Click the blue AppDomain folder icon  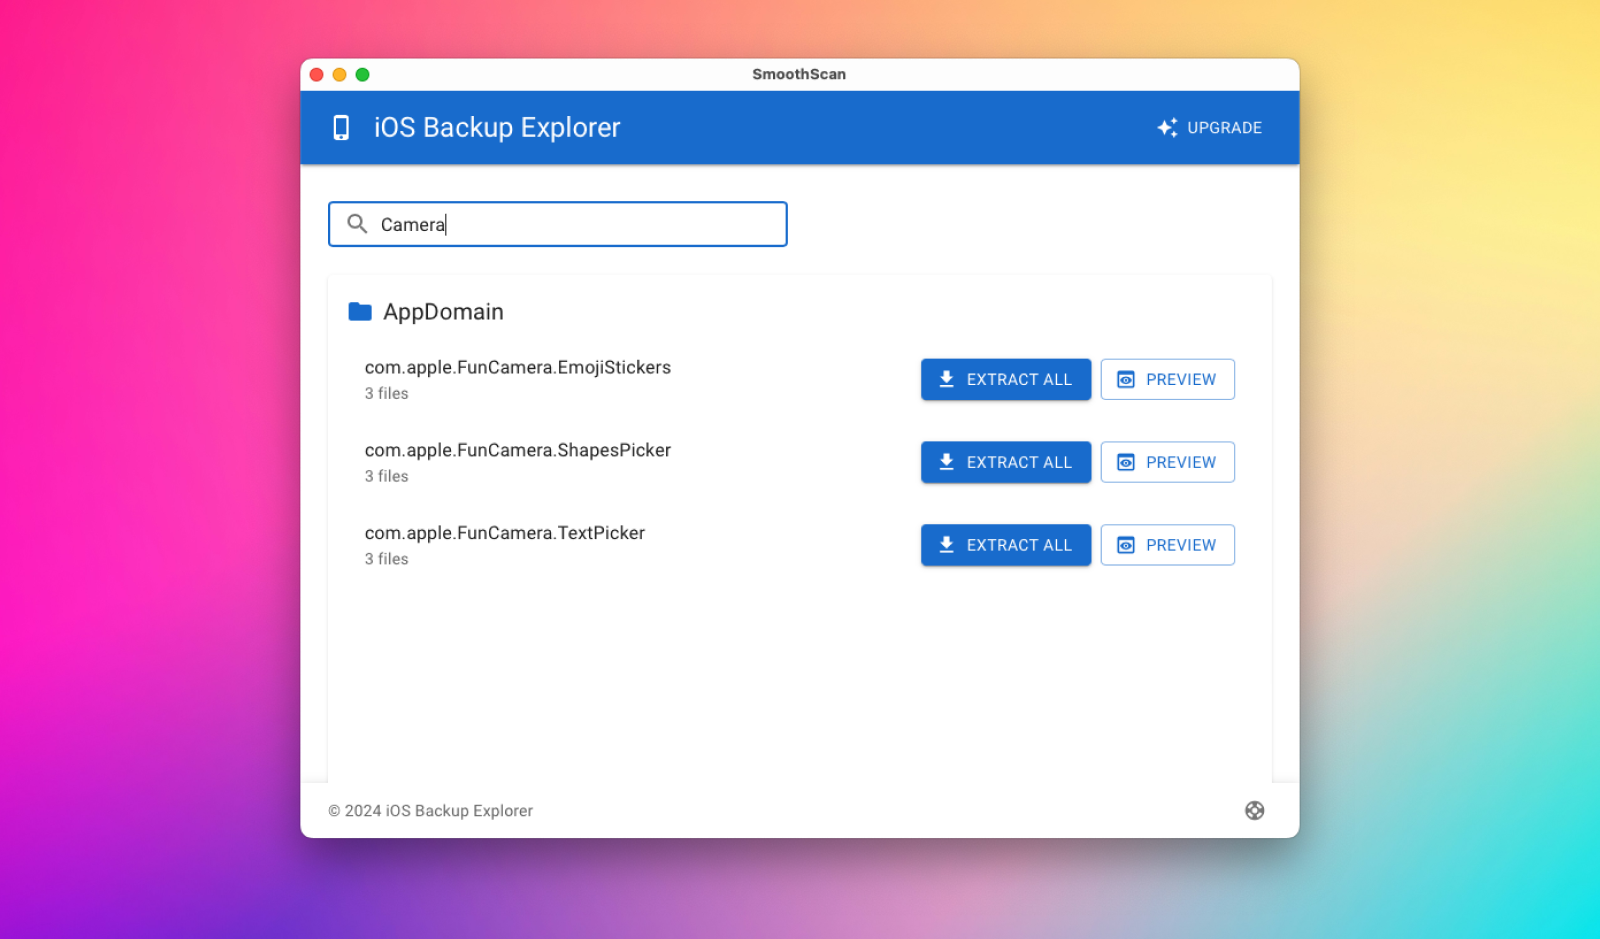pos(360,312)
